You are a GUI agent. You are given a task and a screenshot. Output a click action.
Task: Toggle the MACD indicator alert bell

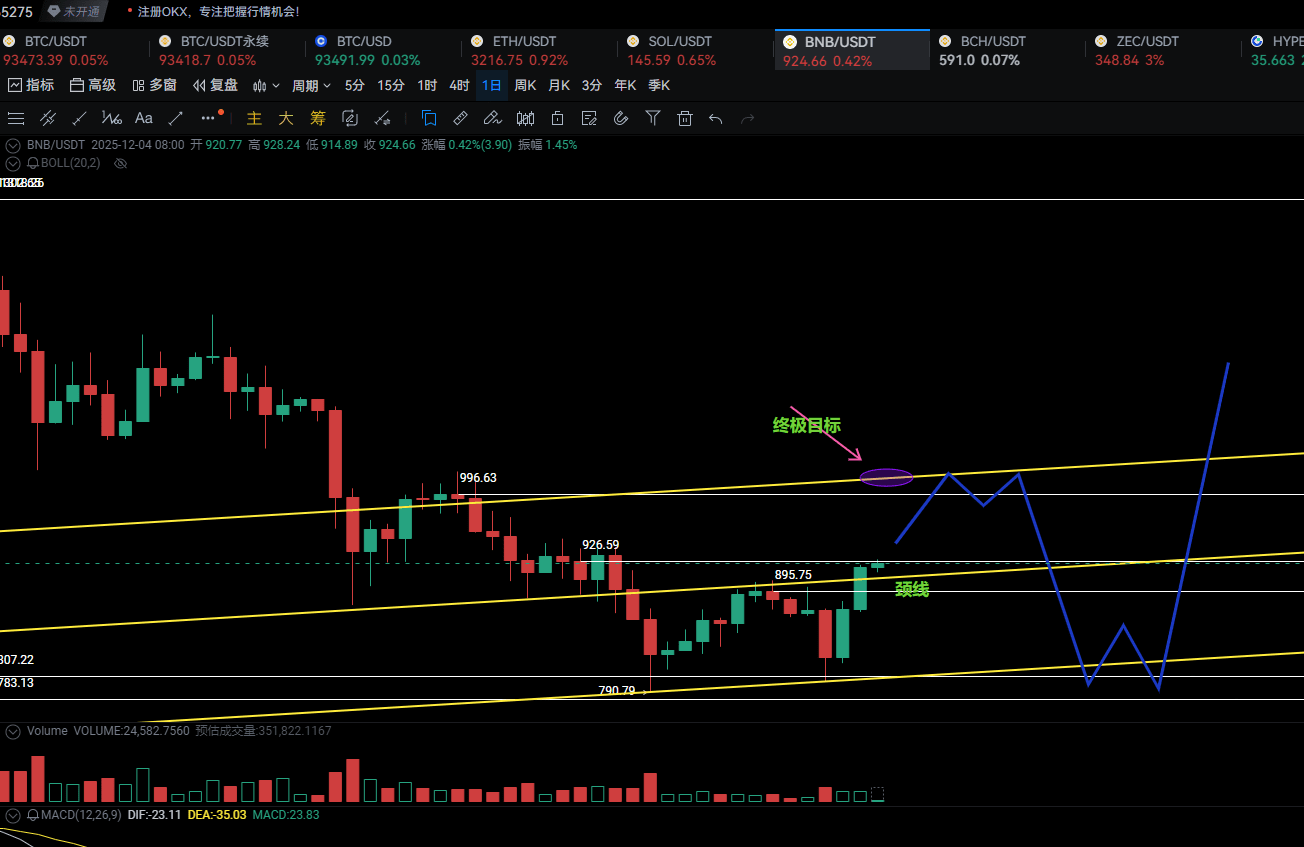click(33, 815)
